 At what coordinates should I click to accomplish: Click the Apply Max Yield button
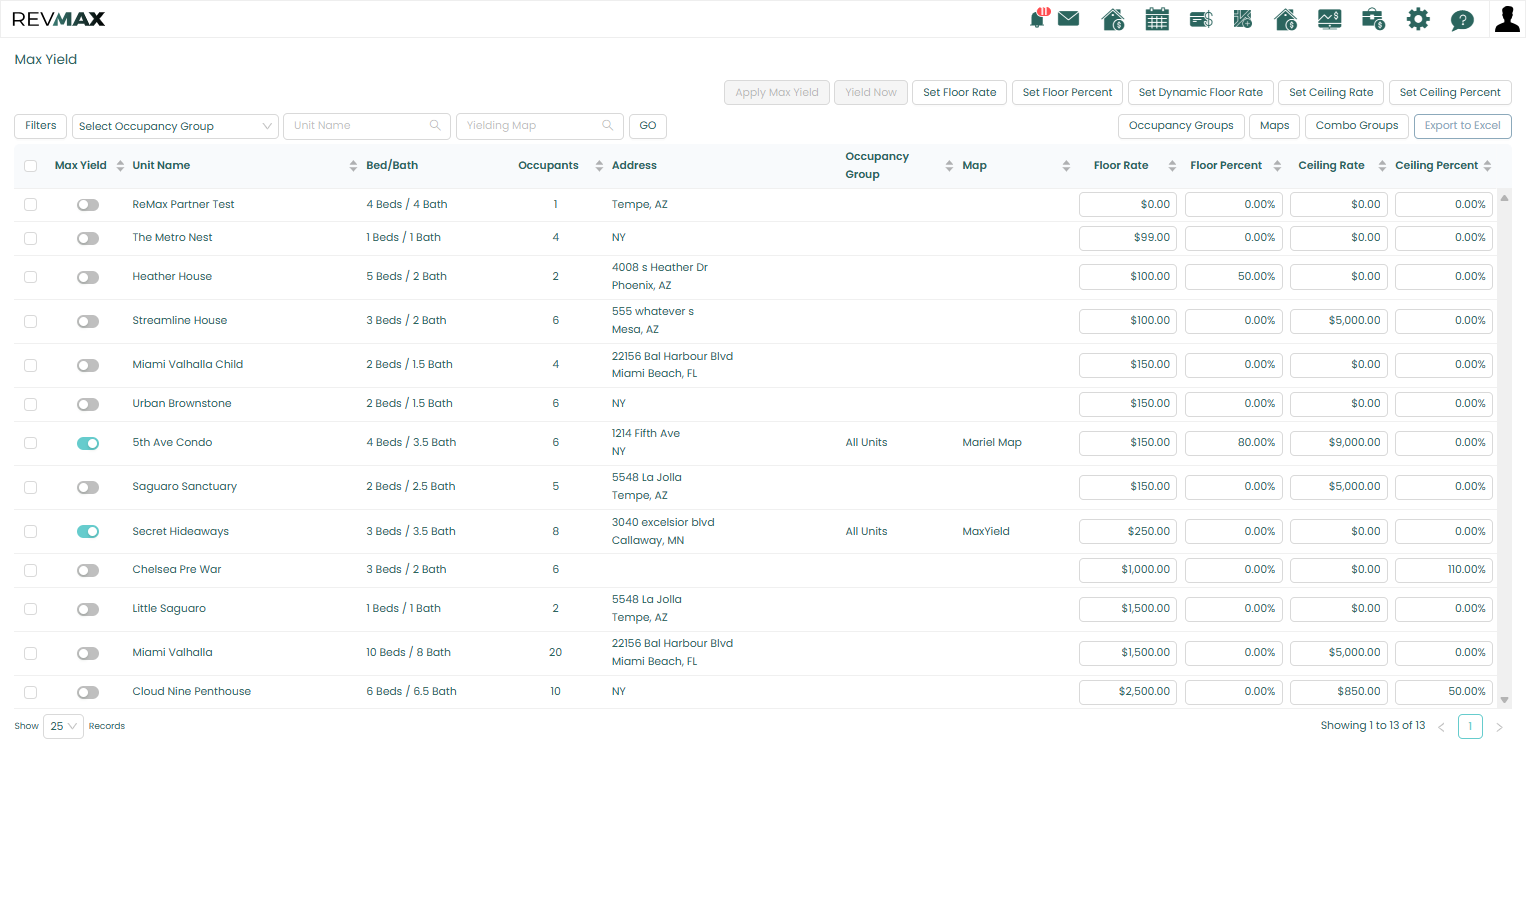(x=777, y=93)
